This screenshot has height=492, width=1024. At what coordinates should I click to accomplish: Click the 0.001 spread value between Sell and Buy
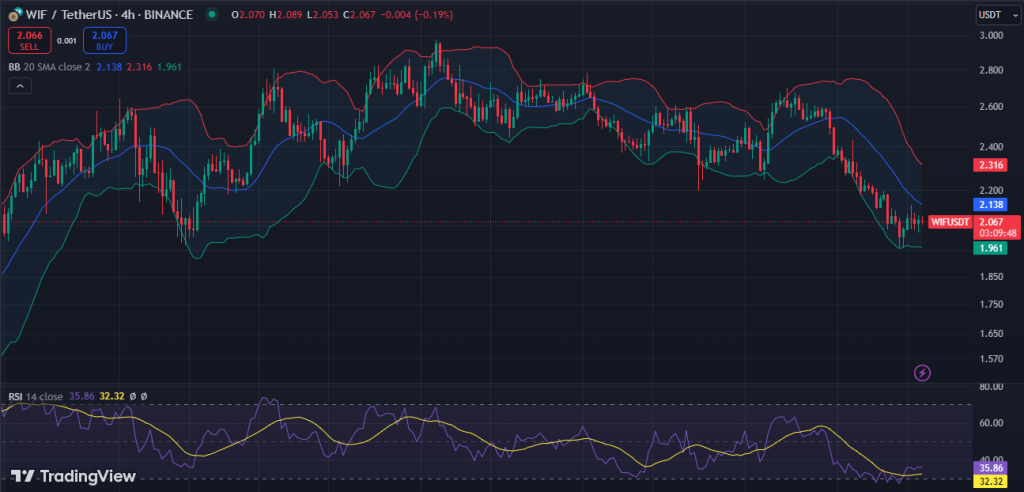point(66,40)
